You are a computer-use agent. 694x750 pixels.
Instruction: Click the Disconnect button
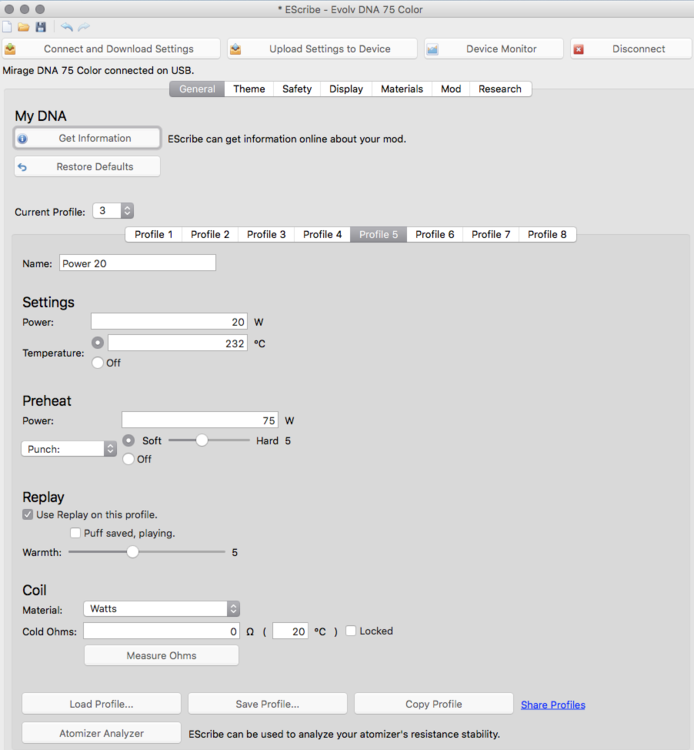[x=631, y=49]
